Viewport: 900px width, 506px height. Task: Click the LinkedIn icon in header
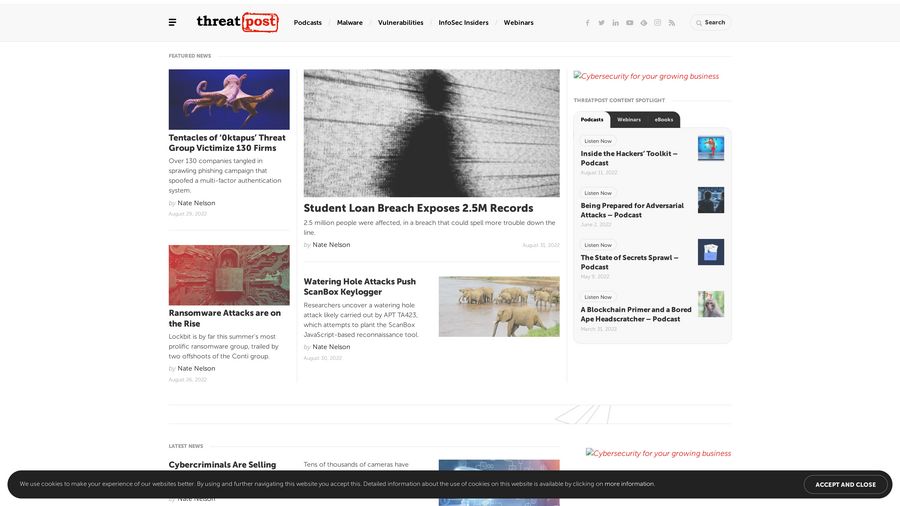[615, 22]
